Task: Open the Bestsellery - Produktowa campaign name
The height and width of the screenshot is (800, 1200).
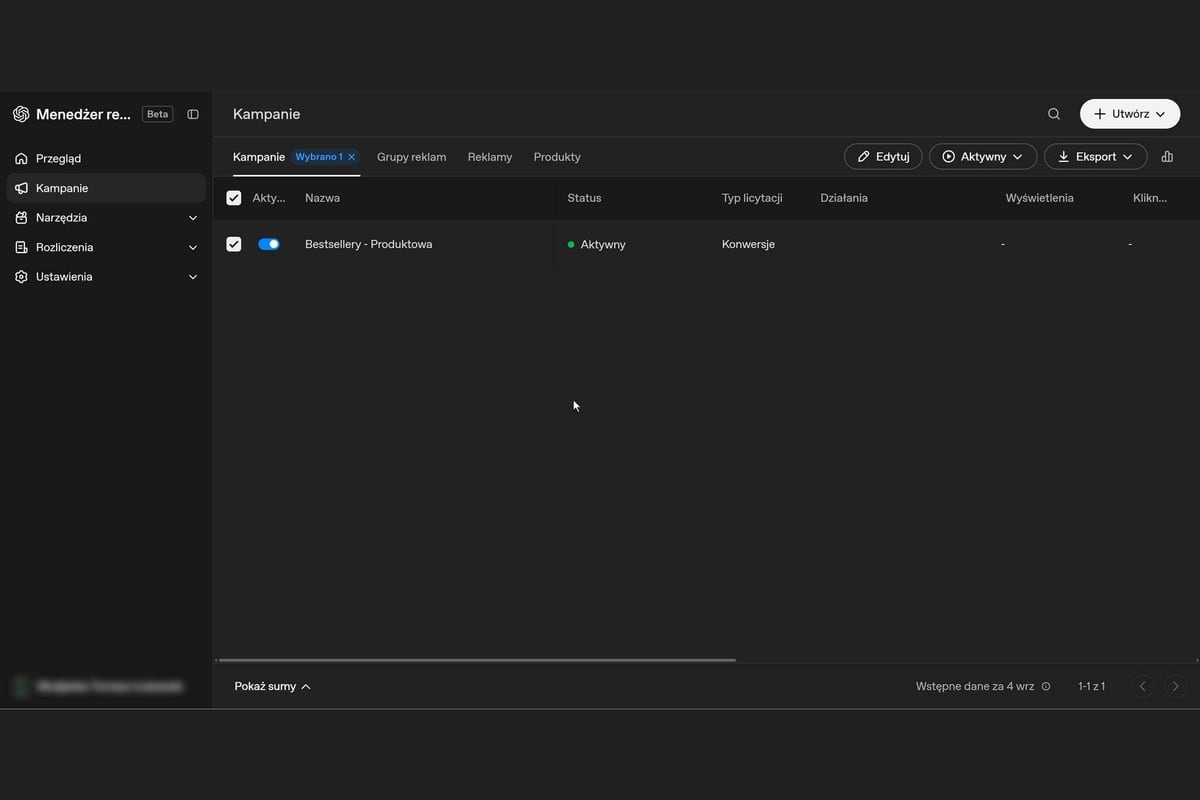Action: click(369, 244)
